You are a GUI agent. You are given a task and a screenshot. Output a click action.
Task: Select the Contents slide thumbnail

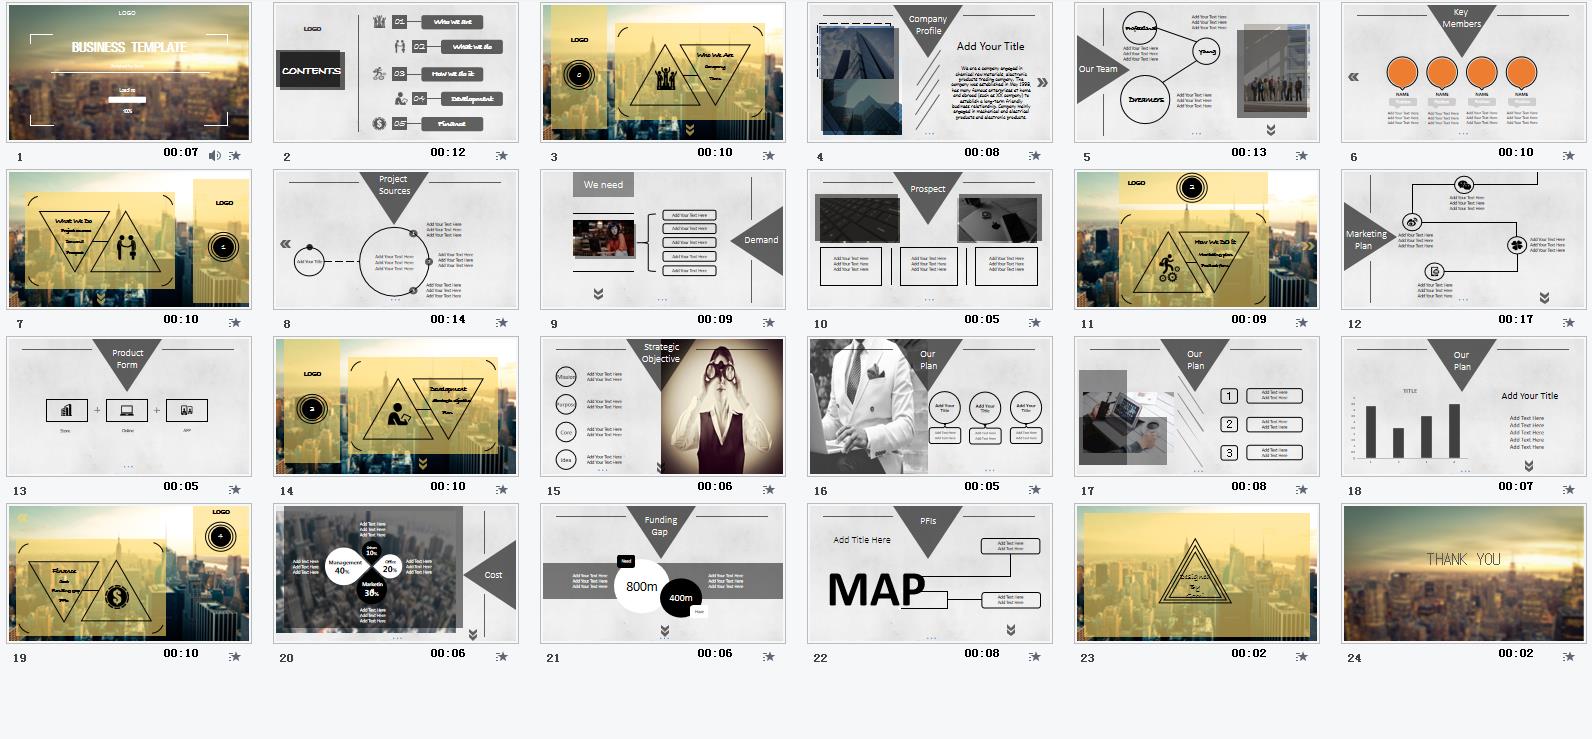tap(396, 72)
